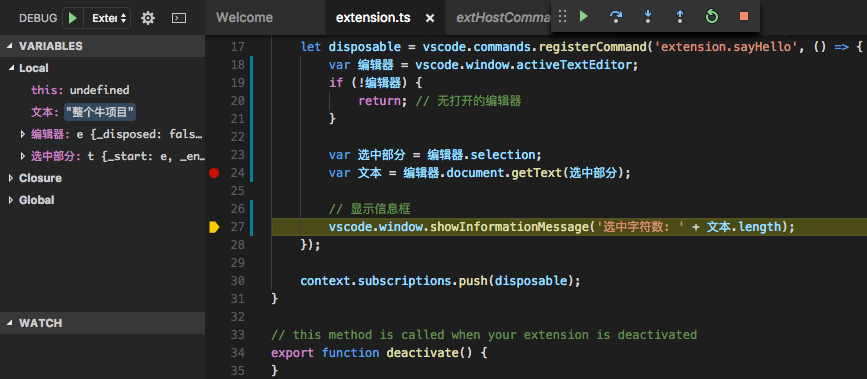
Task: Click the 'return' keyword on line 20
Action: [379, 101]
